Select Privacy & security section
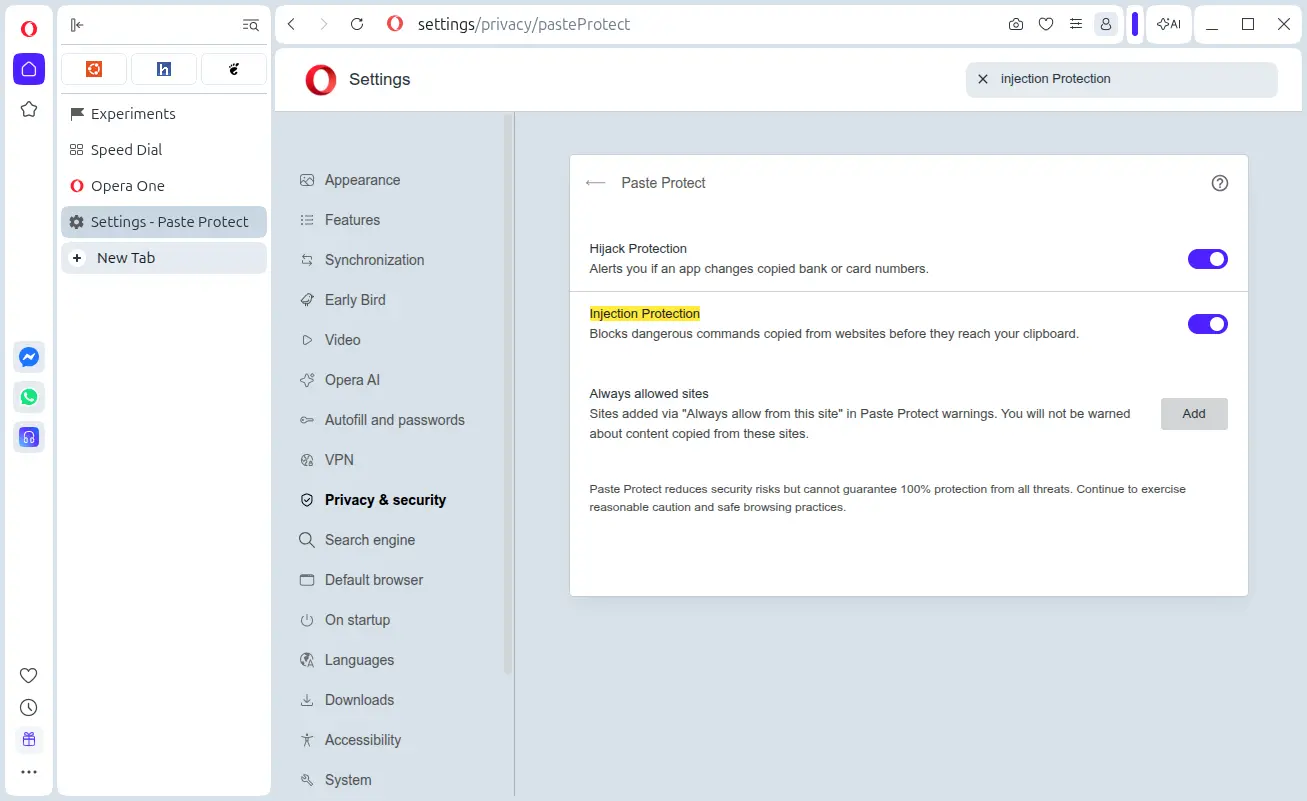This screenshot has height=801, width=1307. pyautogui.click(x=373, y=500)
